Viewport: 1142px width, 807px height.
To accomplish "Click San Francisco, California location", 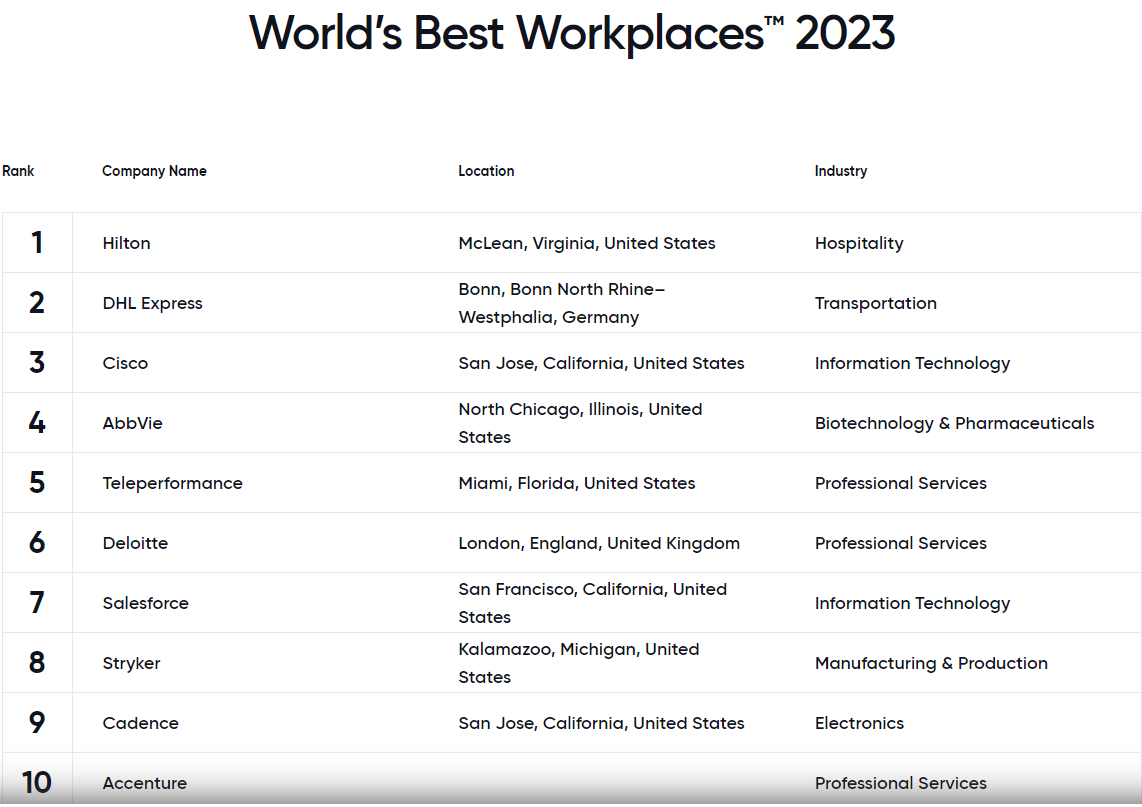I will tap(593, 603).
